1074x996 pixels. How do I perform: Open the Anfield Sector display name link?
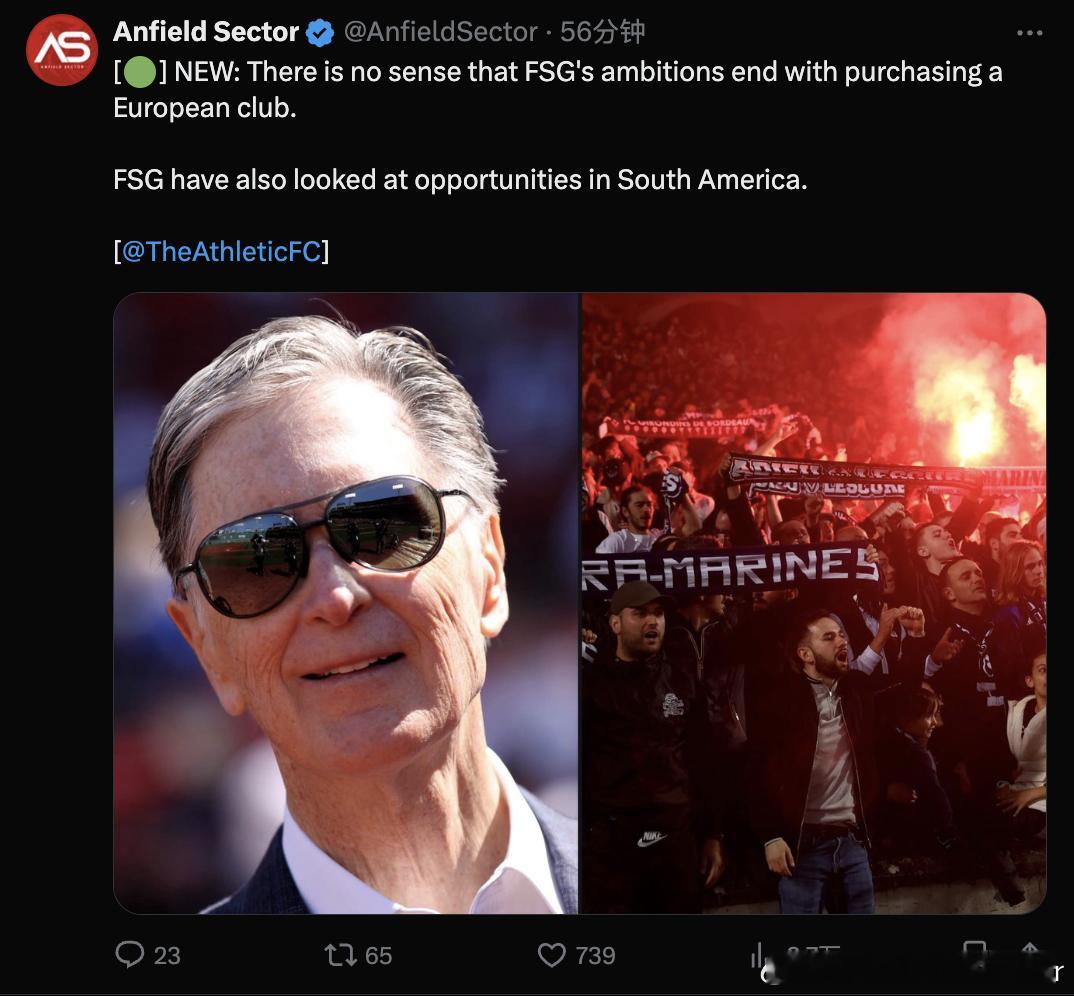(x=206, y=32)
